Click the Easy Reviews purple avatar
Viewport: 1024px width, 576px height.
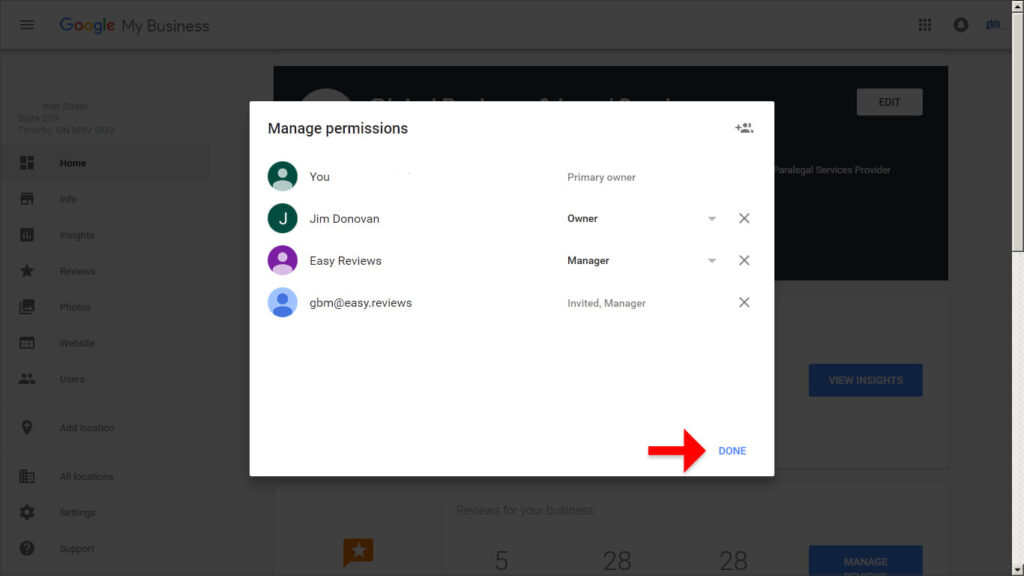(282, 260)
